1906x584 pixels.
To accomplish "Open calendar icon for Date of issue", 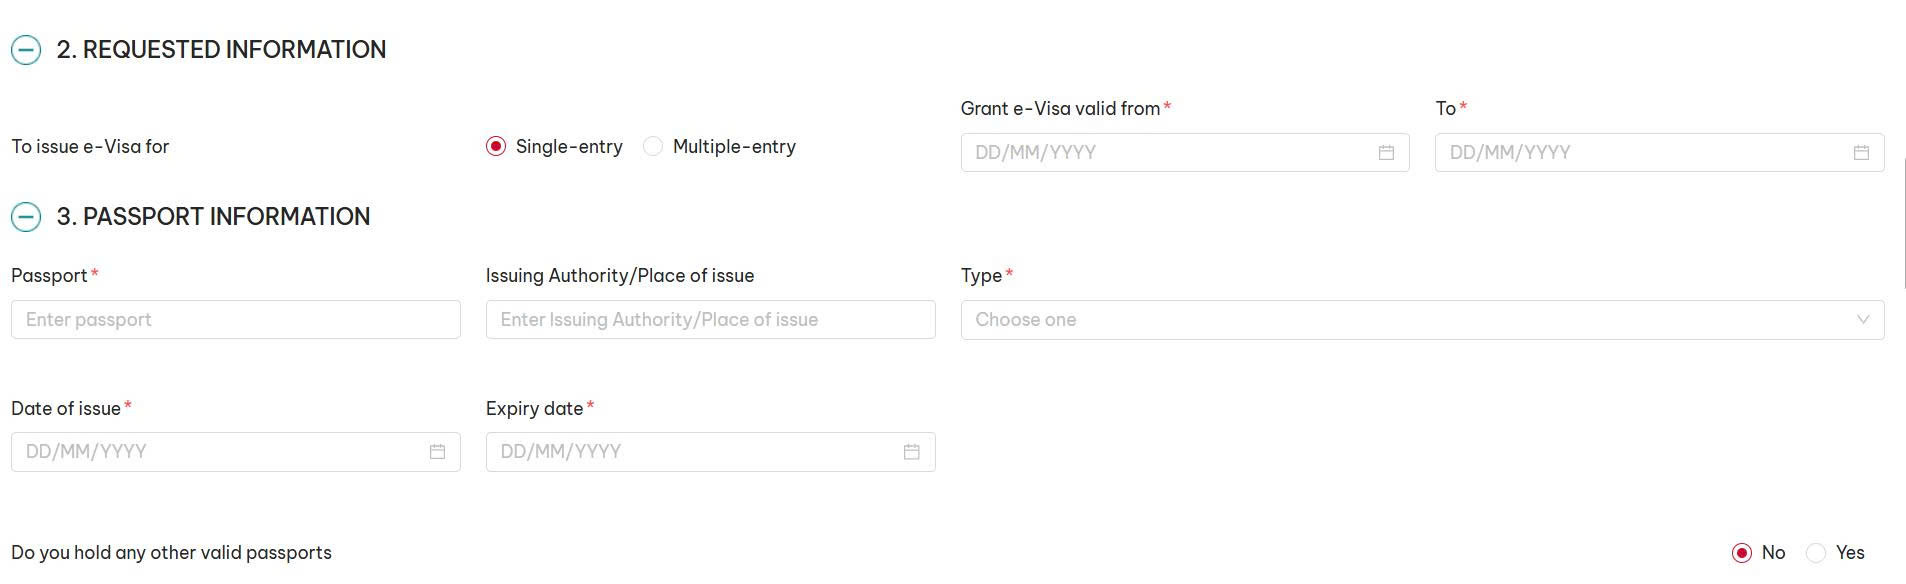I will [437, 452].
